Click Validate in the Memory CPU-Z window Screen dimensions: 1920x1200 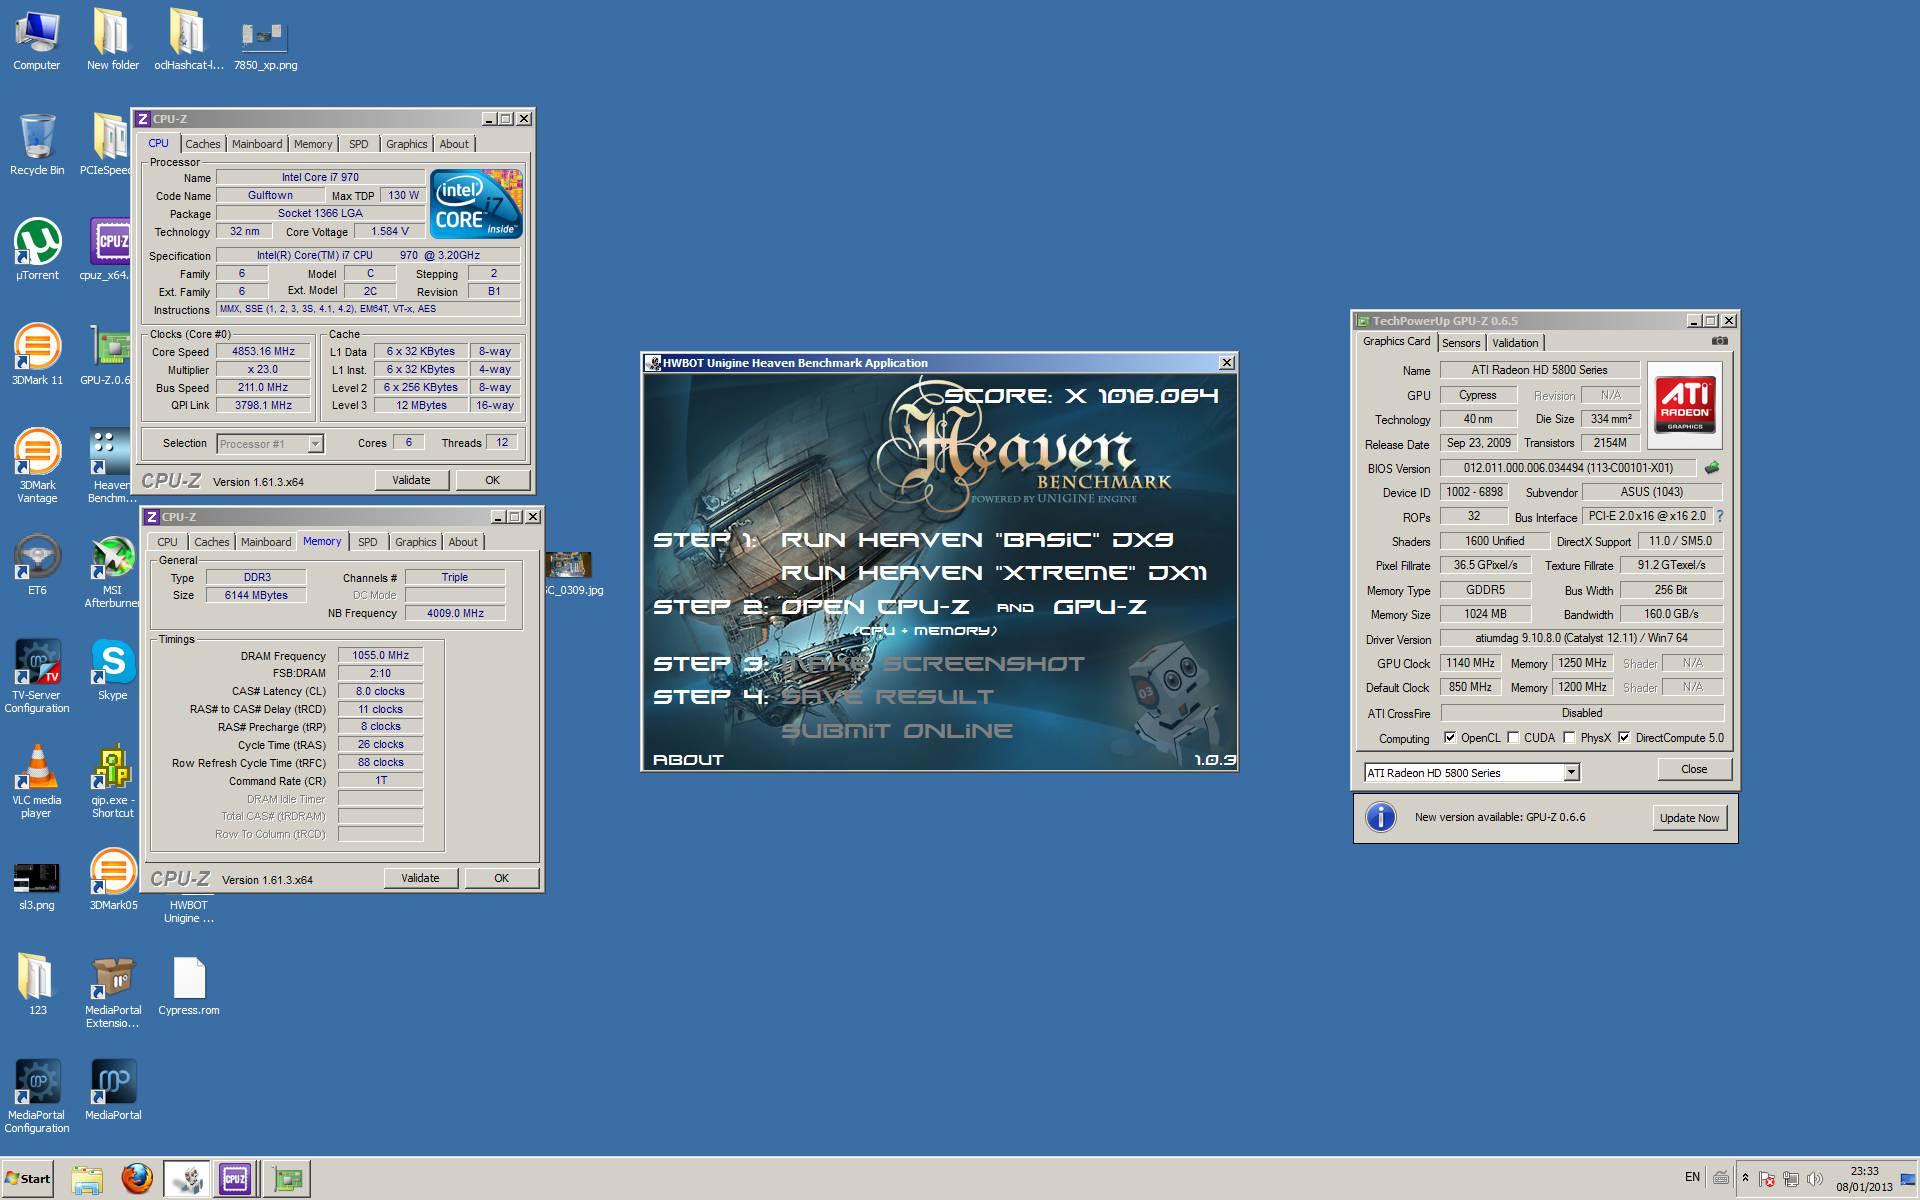click(x=420, y=878)
